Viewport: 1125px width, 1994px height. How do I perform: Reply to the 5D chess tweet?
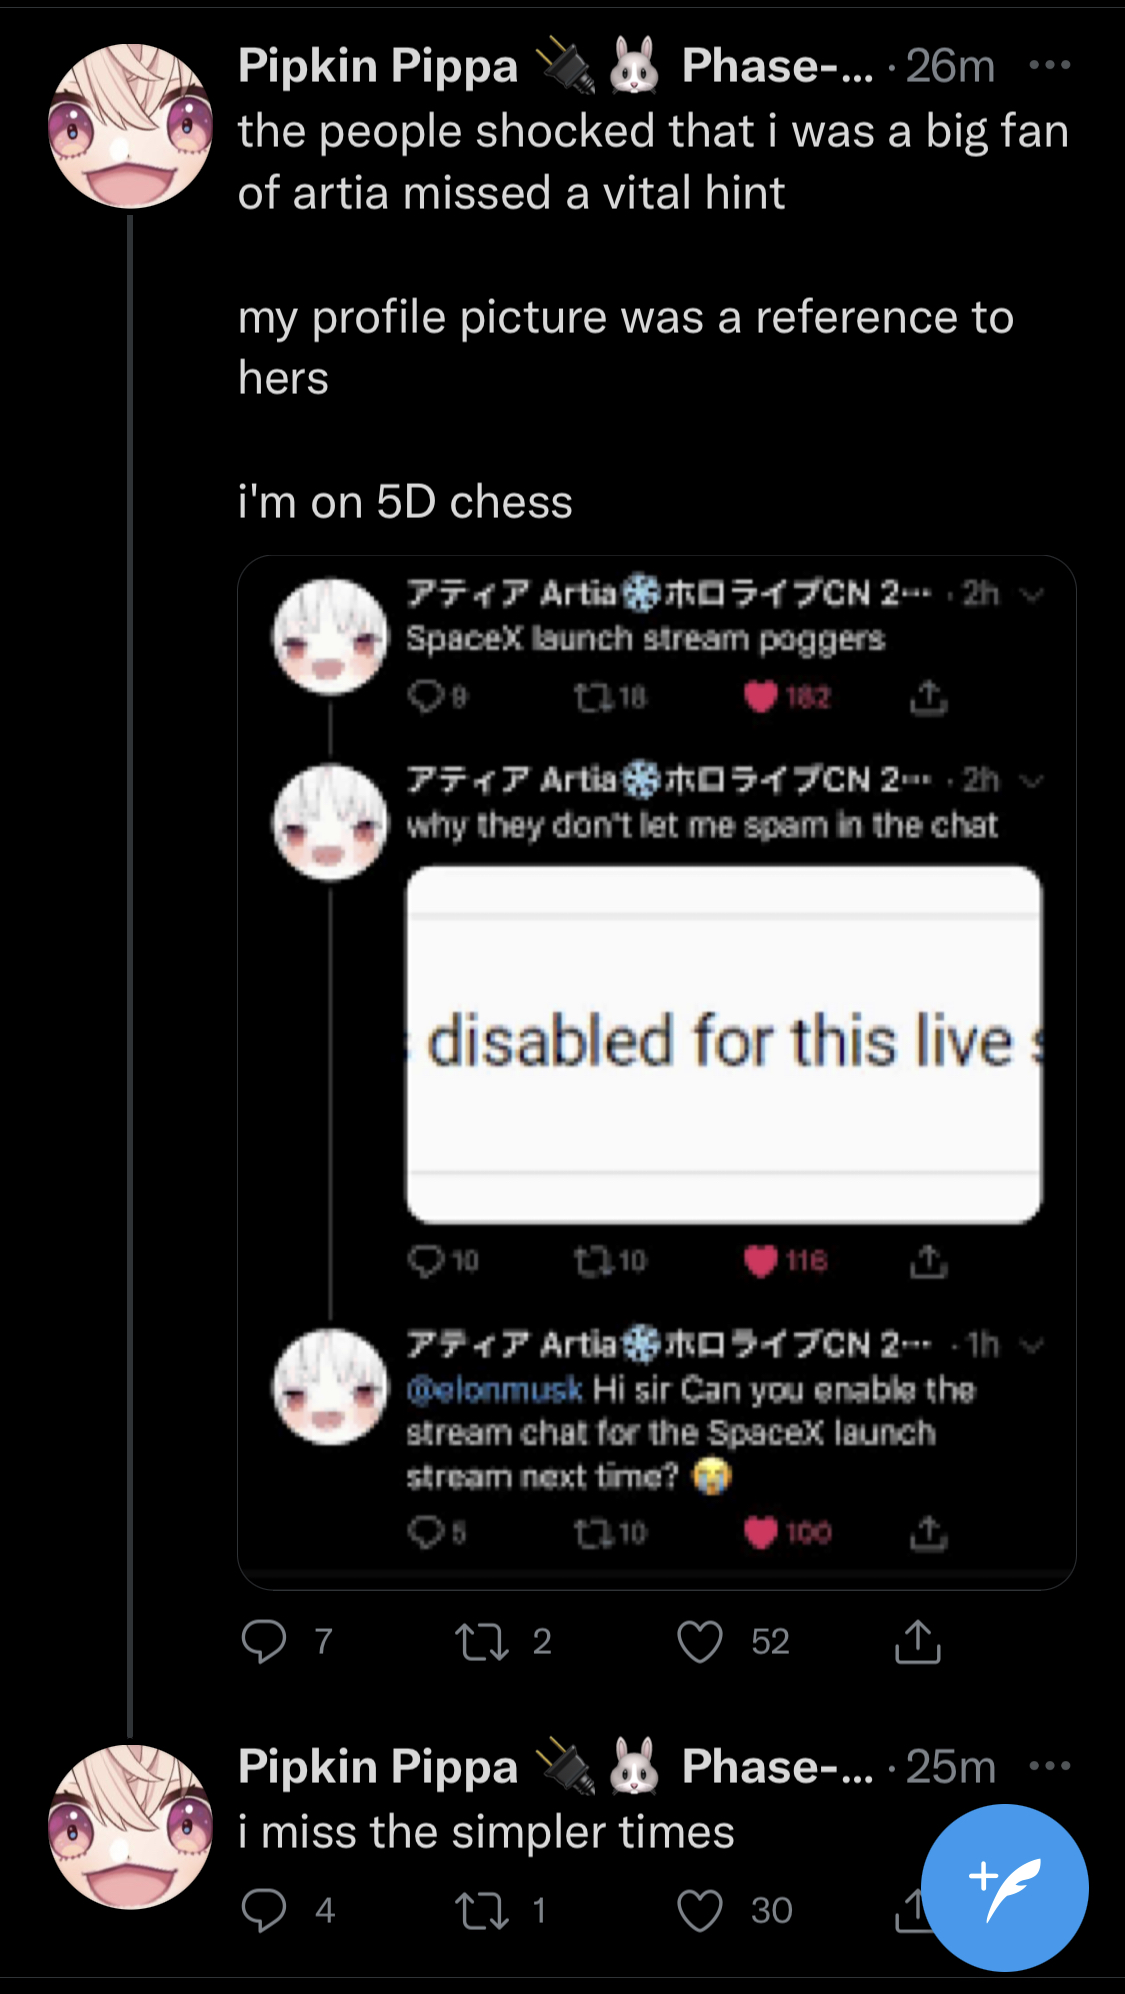click(264, 1641)
